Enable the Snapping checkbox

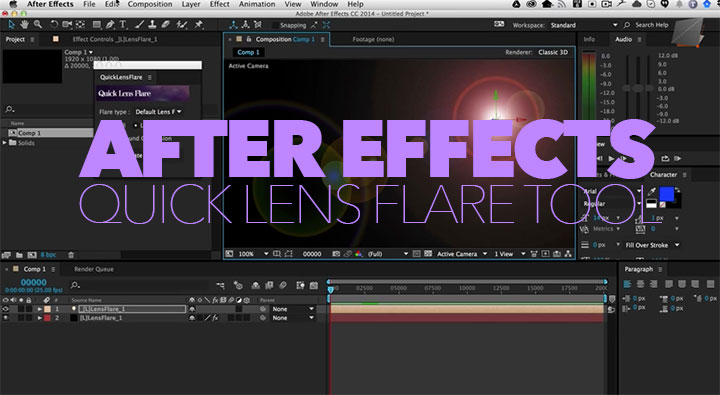(275, 25)
